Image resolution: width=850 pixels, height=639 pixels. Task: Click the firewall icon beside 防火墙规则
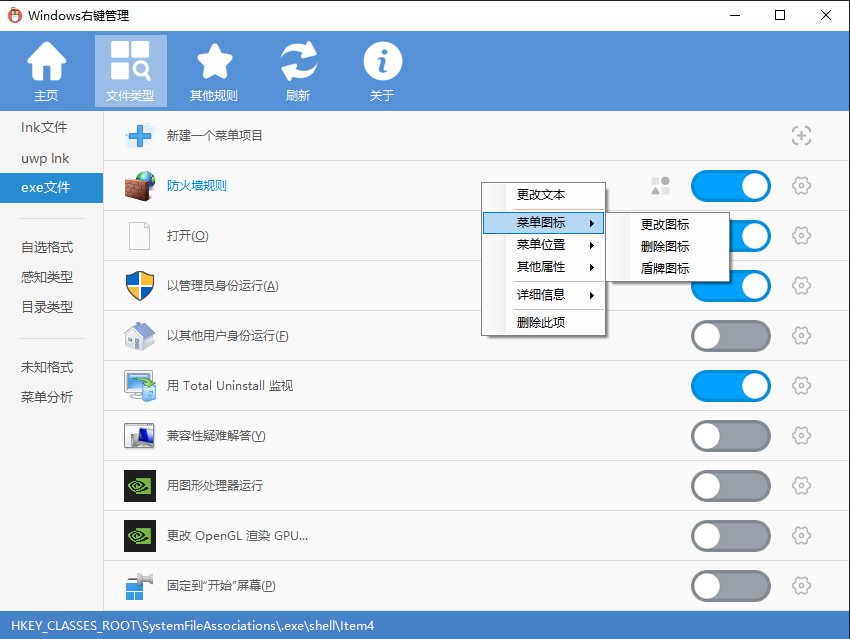[x=139, y=186]
